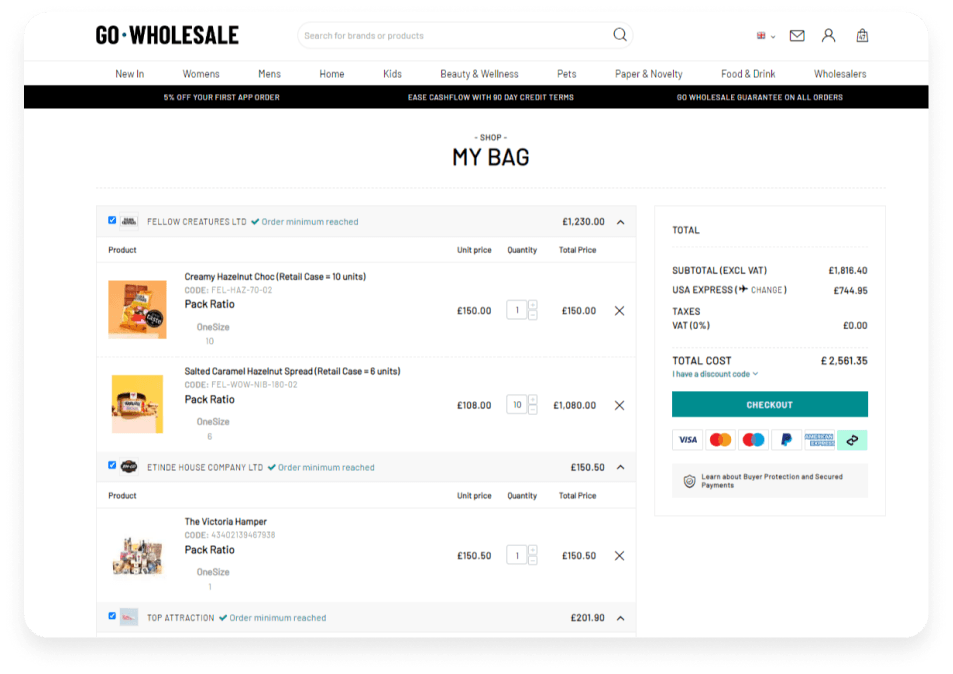The width and height of the screenshot is (953, 674).
Task: Click the 5% off first app order banner
Action: pos(221,97)
